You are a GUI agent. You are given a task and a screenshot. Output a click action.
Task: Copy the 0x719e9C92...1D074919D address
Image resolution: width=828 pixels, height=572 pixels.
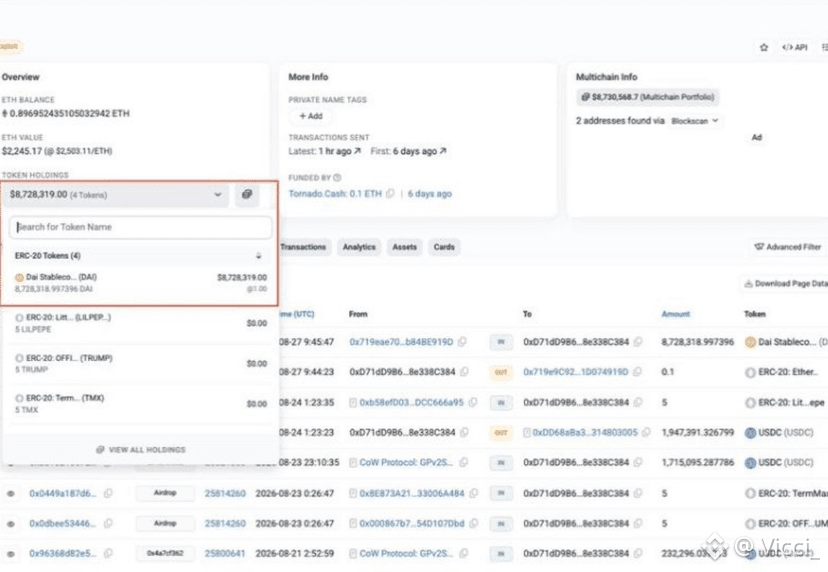point(638,372)
